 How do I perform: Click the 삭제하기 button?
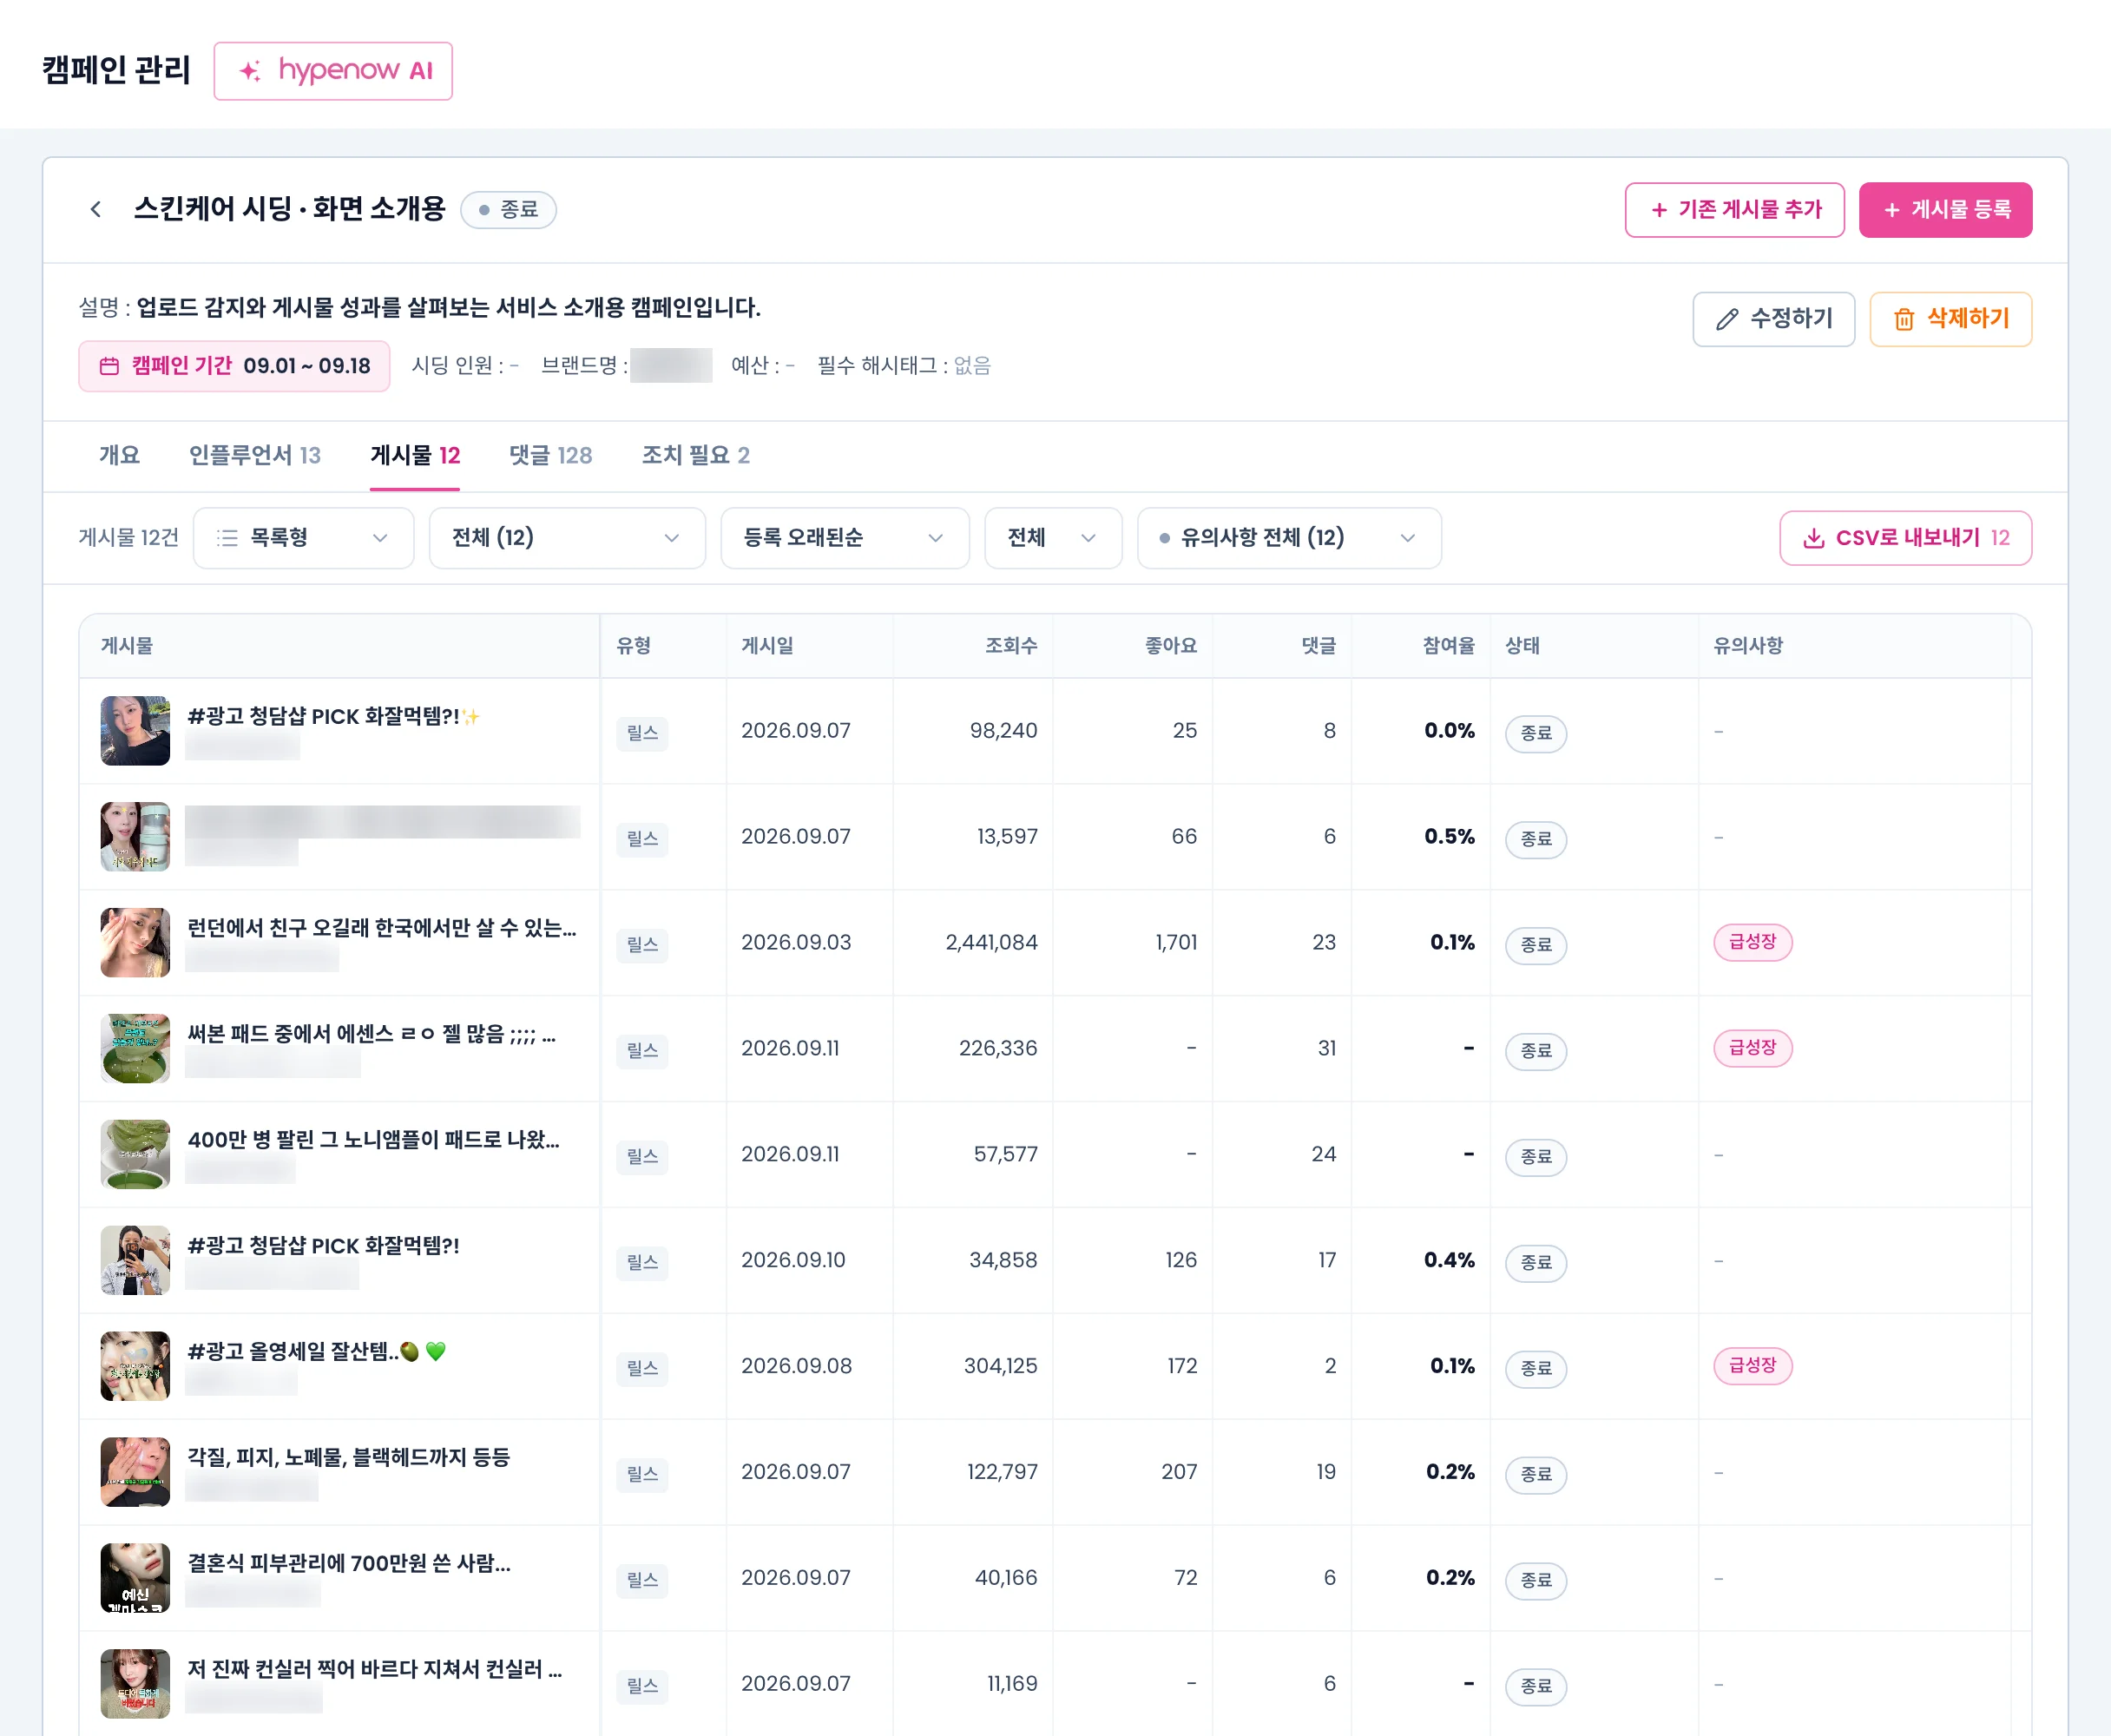pos(1950,319)
